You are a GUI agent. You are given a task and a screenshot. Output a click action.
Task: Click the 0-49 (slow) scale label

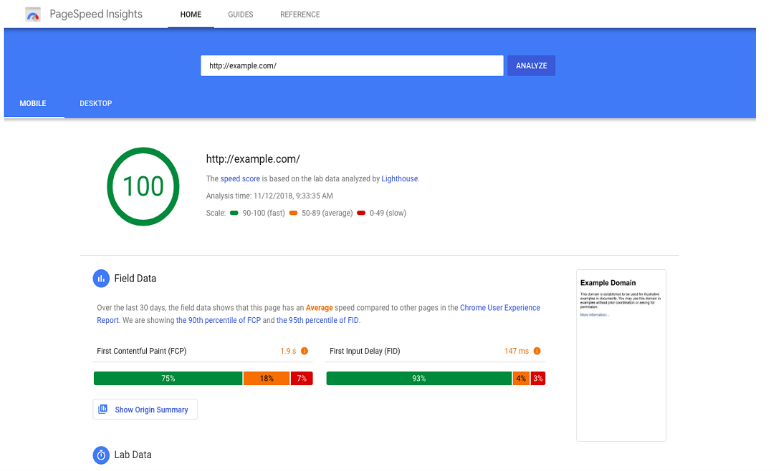pyautogui.click(x=388, y=213)
